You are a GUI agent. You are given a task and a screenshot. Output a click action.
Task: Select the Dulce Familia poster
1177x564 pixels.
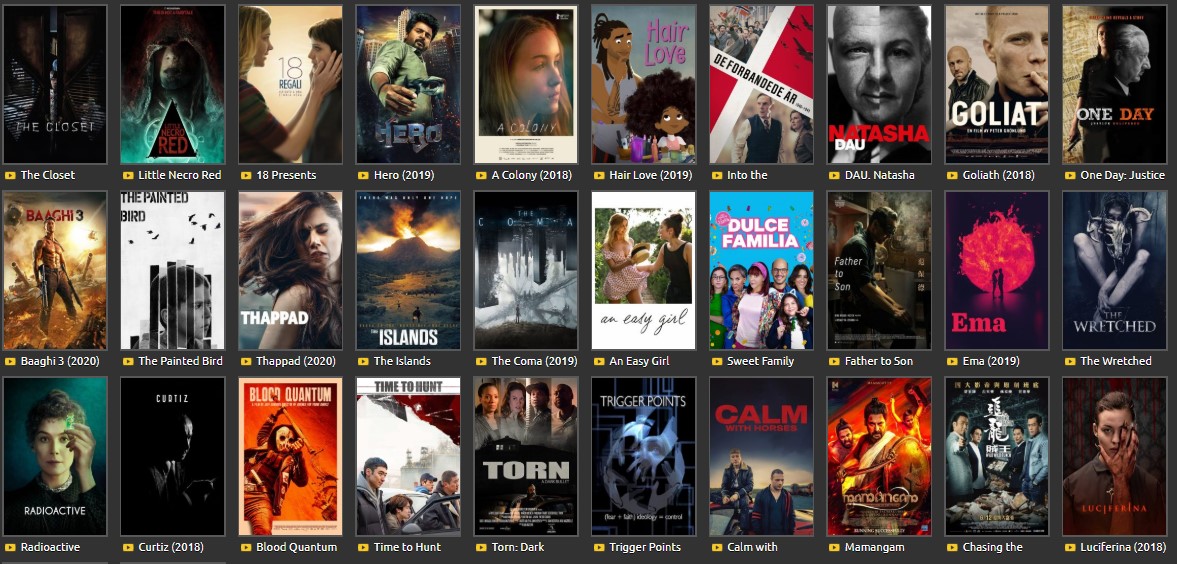[761, 270]
